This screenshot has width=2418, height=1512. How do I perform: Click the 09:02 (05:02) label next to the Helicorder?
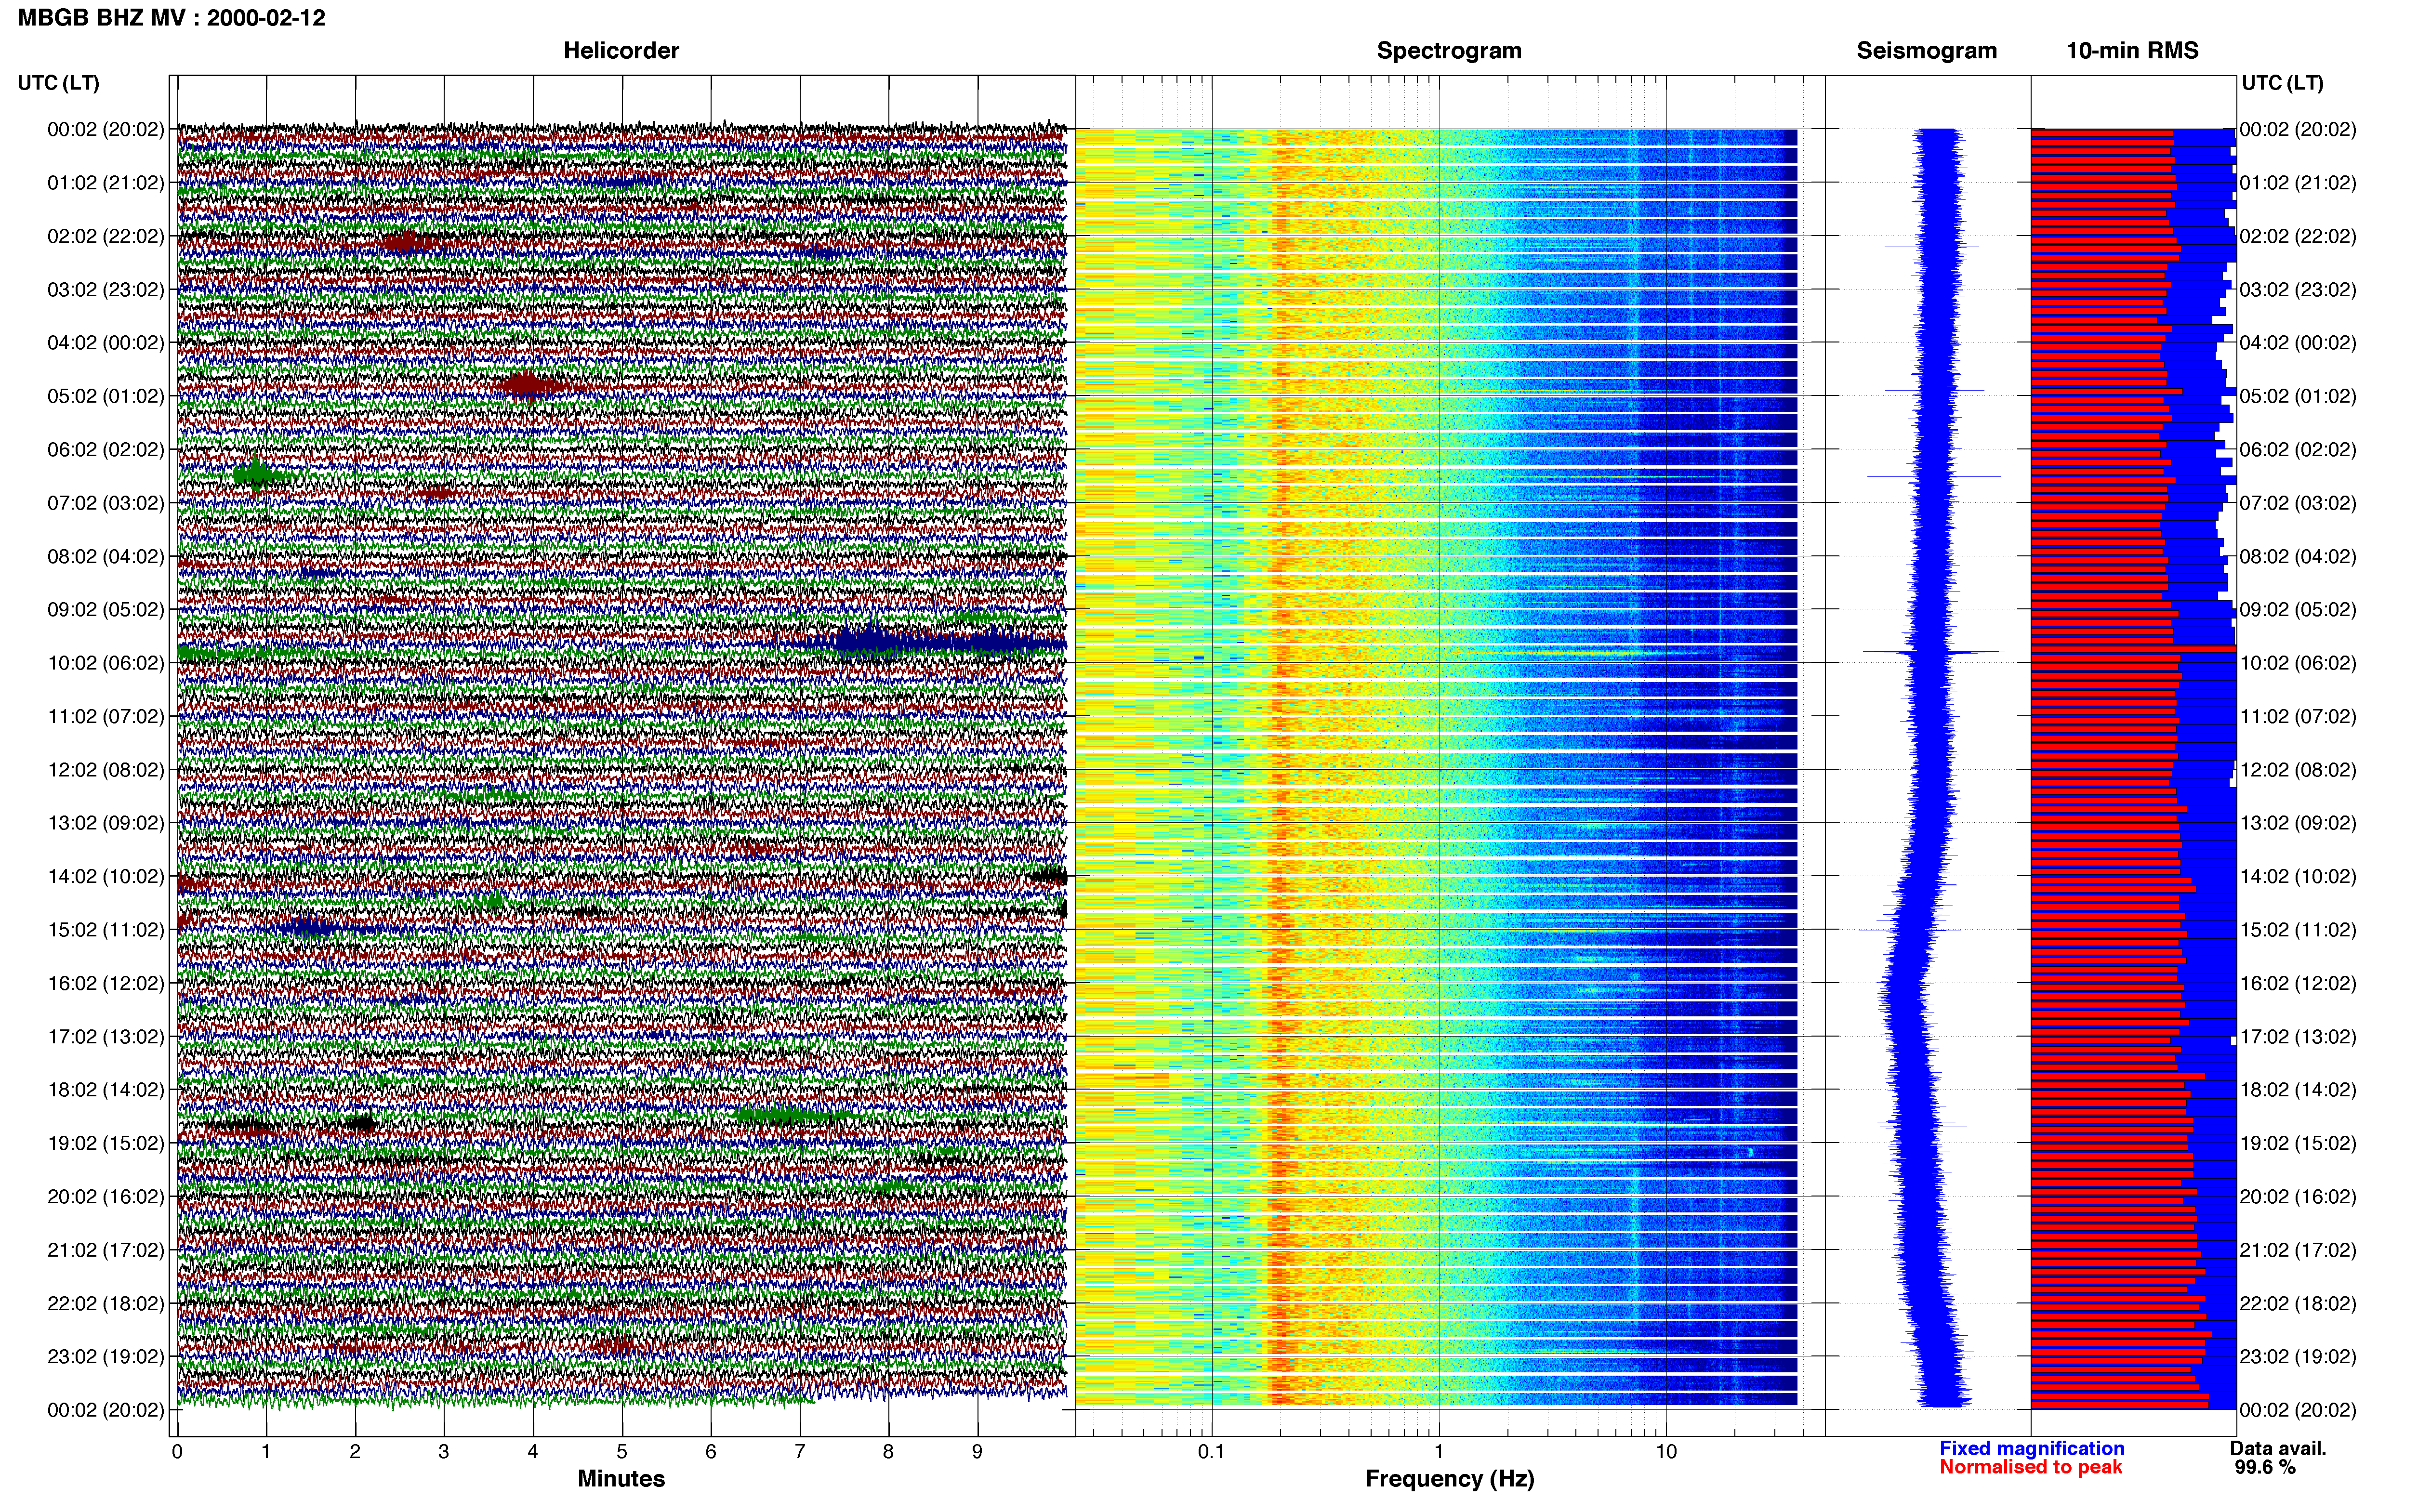coord(106,610)
